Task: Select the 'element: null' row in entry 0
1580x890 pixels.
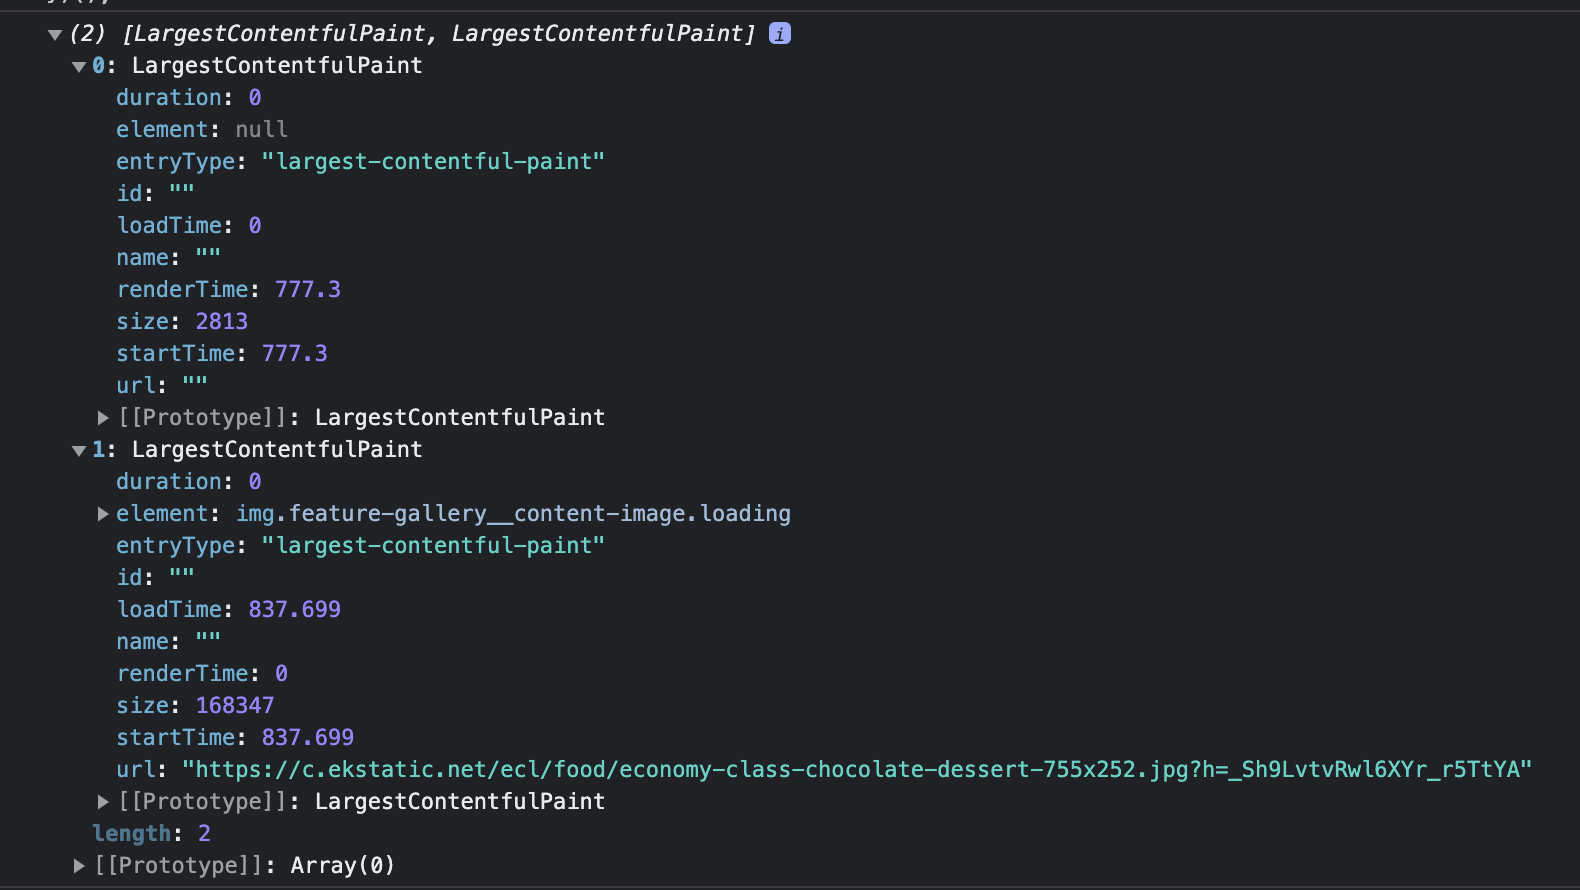Action: (x=202, y=129)
